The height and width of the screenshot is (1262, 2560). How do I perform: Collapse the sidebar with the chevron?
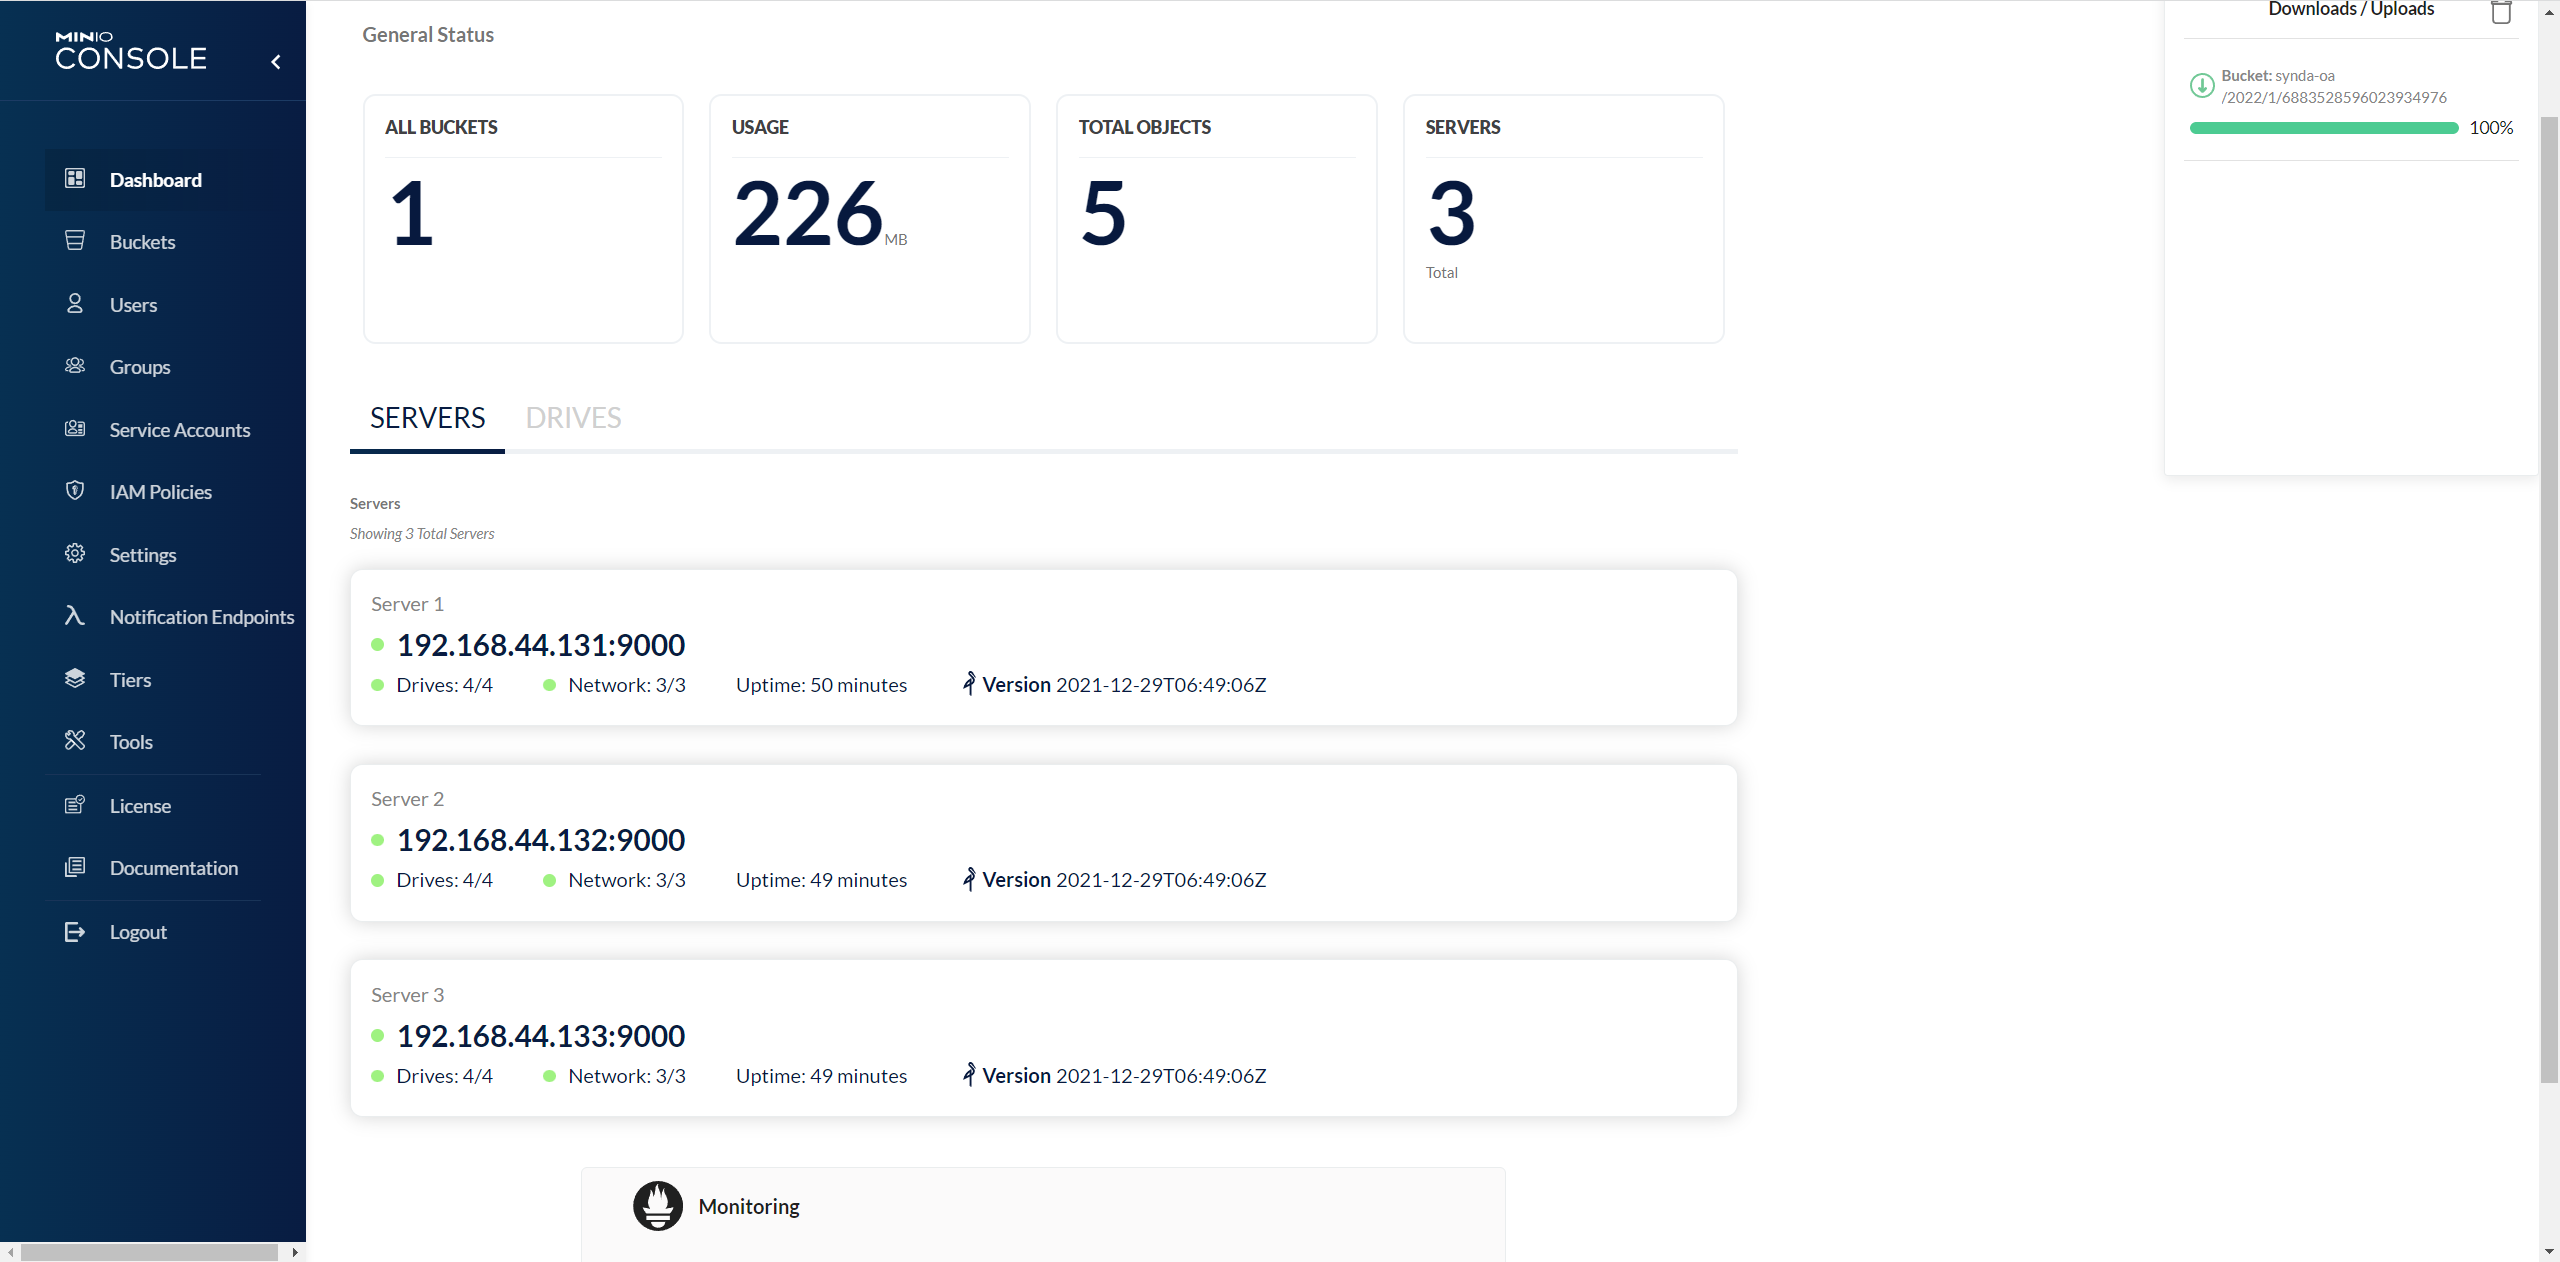276,62
